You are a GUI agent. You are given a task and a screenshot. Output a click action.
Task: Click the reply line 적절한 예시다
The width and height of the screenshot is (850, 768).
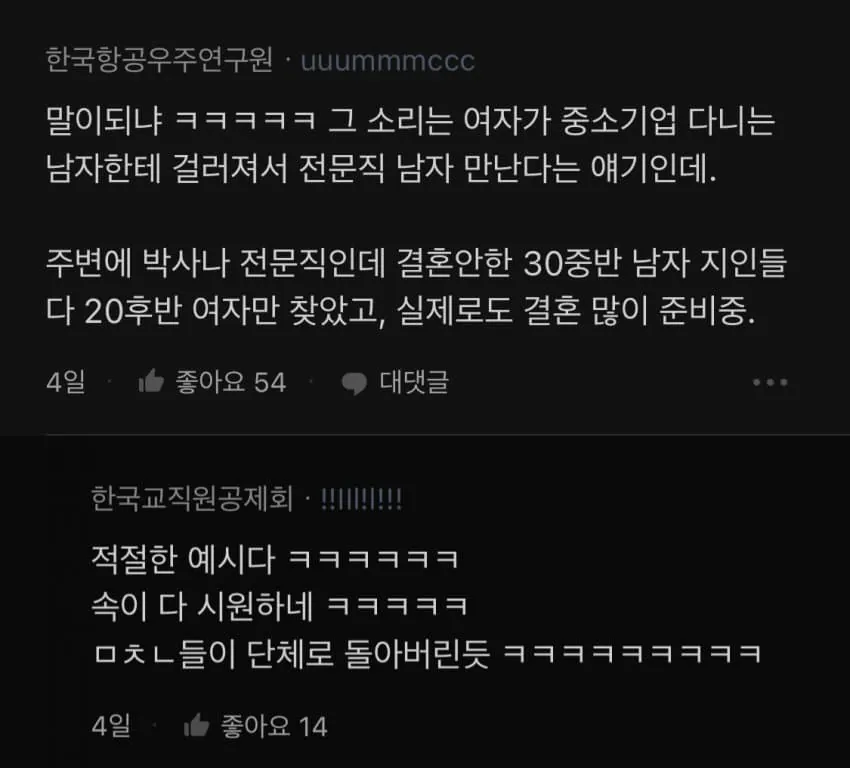click(275, 559)
